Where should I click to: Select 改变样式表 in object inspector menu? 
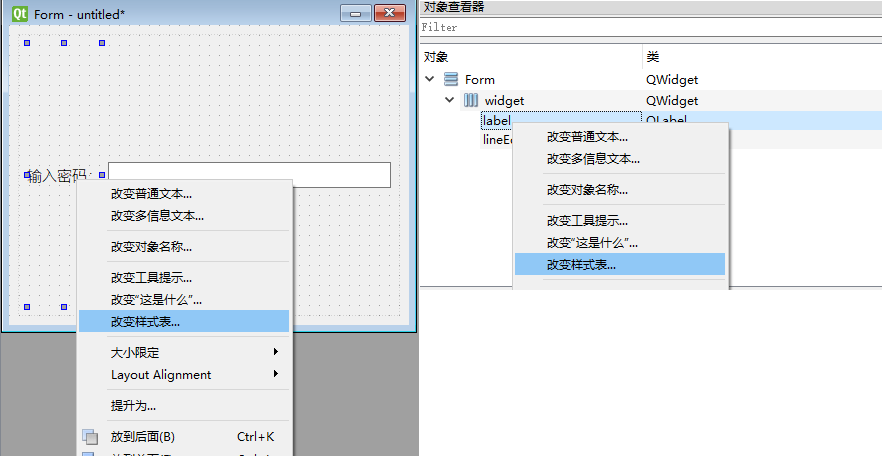pos(620,264)
